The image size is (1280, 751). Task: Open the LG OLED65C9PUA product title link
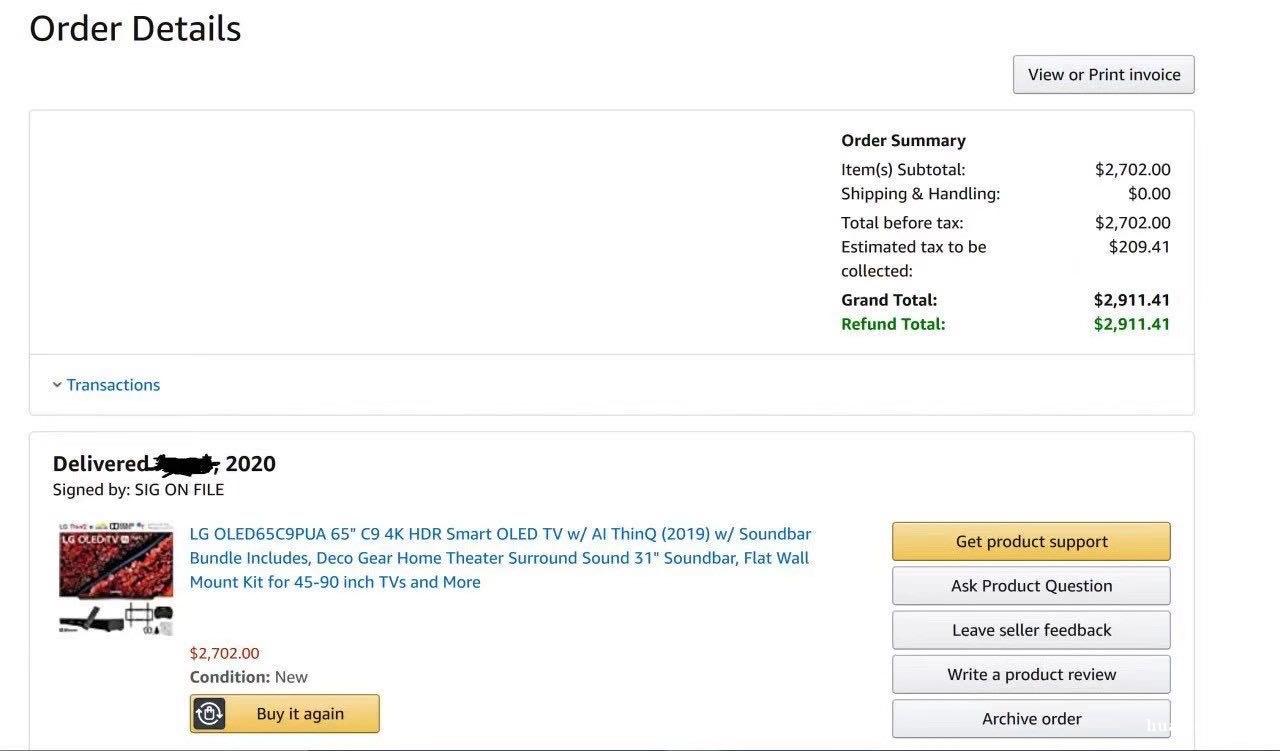(500, 558)
